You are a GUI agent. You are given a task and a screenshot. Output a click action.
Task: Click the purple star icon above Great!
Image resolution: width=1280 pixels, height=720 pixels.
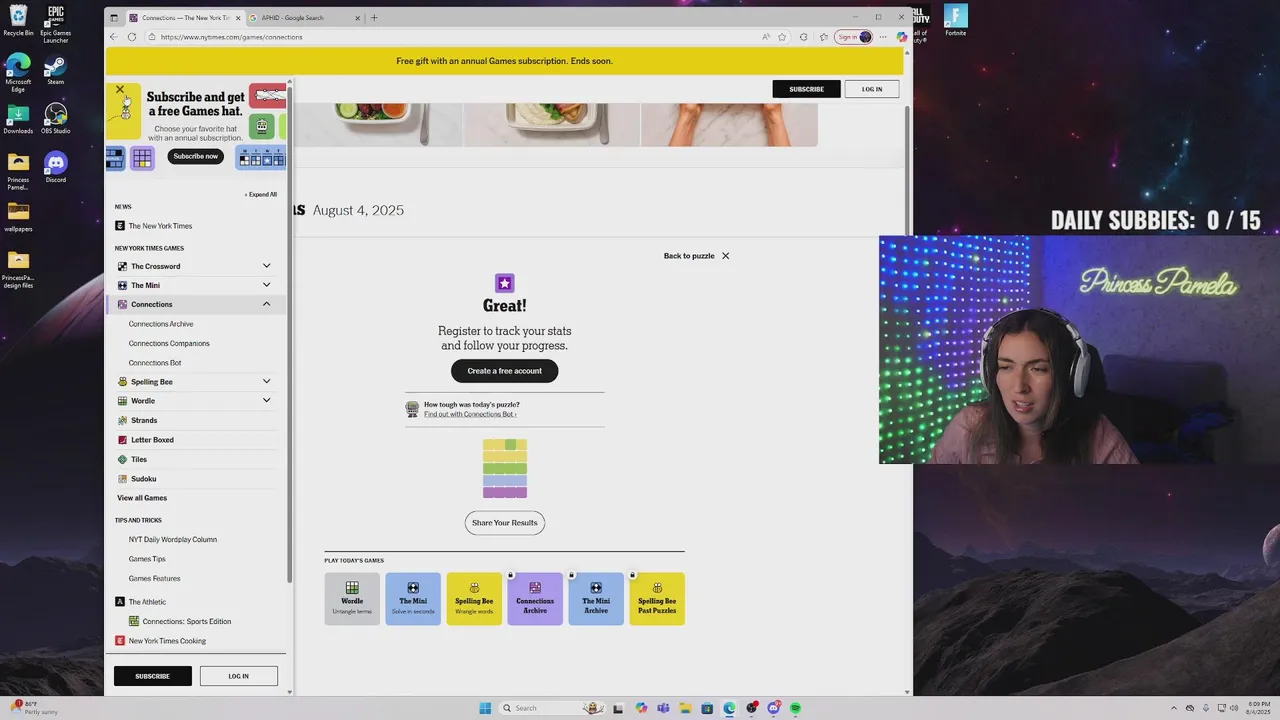pos(505,283)
